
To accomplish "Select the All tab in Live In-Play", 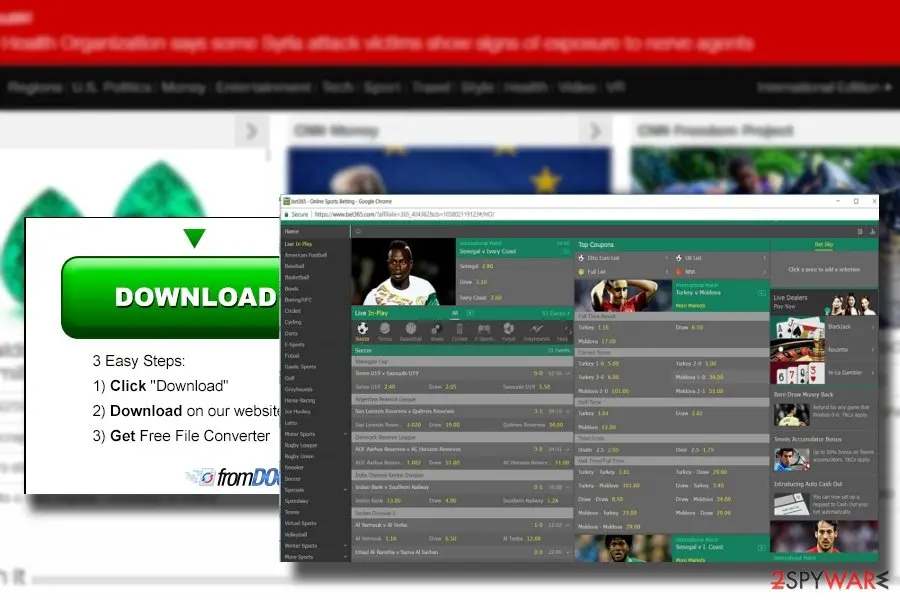I will tap(455, 313).
